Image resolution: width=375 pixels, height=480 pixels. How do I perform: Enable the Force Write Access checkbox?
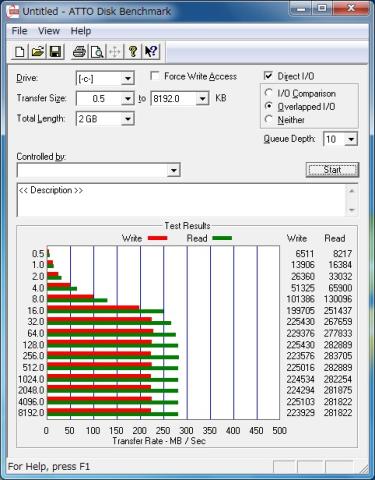point(154,76)
